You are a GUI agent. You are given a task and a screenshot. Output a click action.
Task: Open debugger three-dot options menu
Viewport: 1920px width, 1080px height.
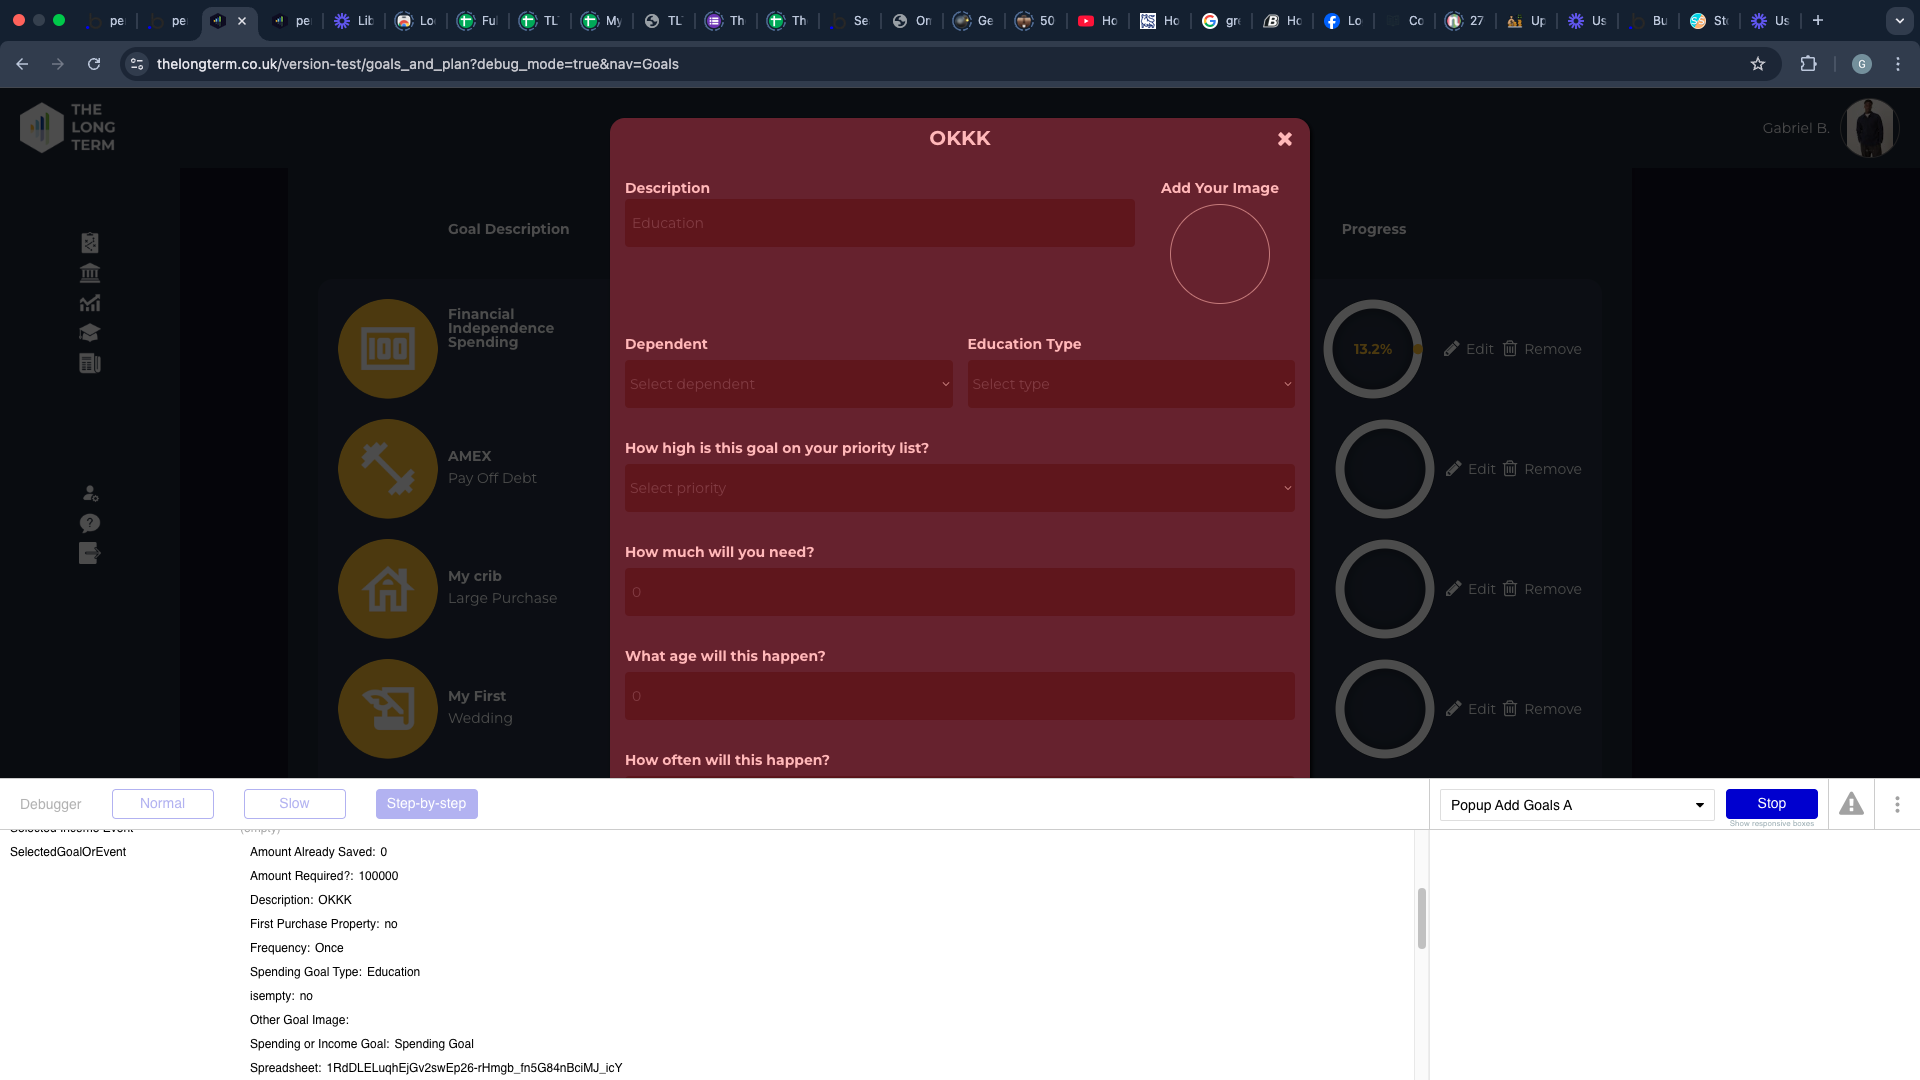1897,804
